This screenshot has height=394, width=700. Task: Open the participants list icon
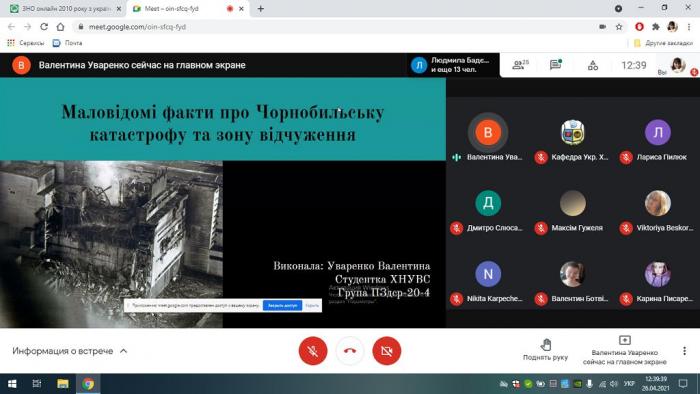point(520,65)
